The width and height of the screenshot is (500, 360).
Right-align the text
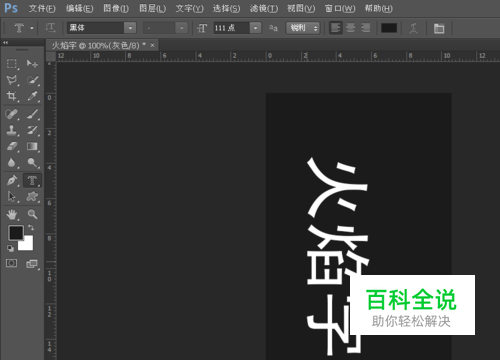click(x=365, y=28)
